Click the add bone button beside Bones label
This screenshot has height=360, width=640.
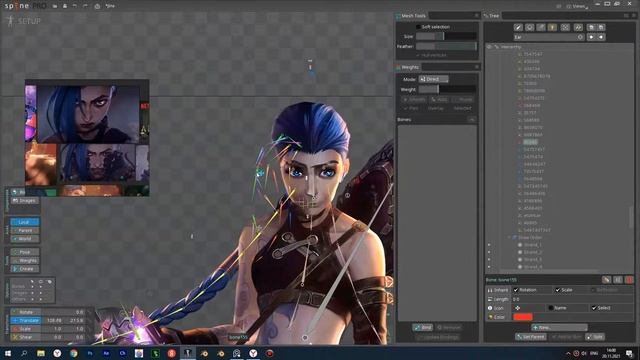tap(472, 120)
